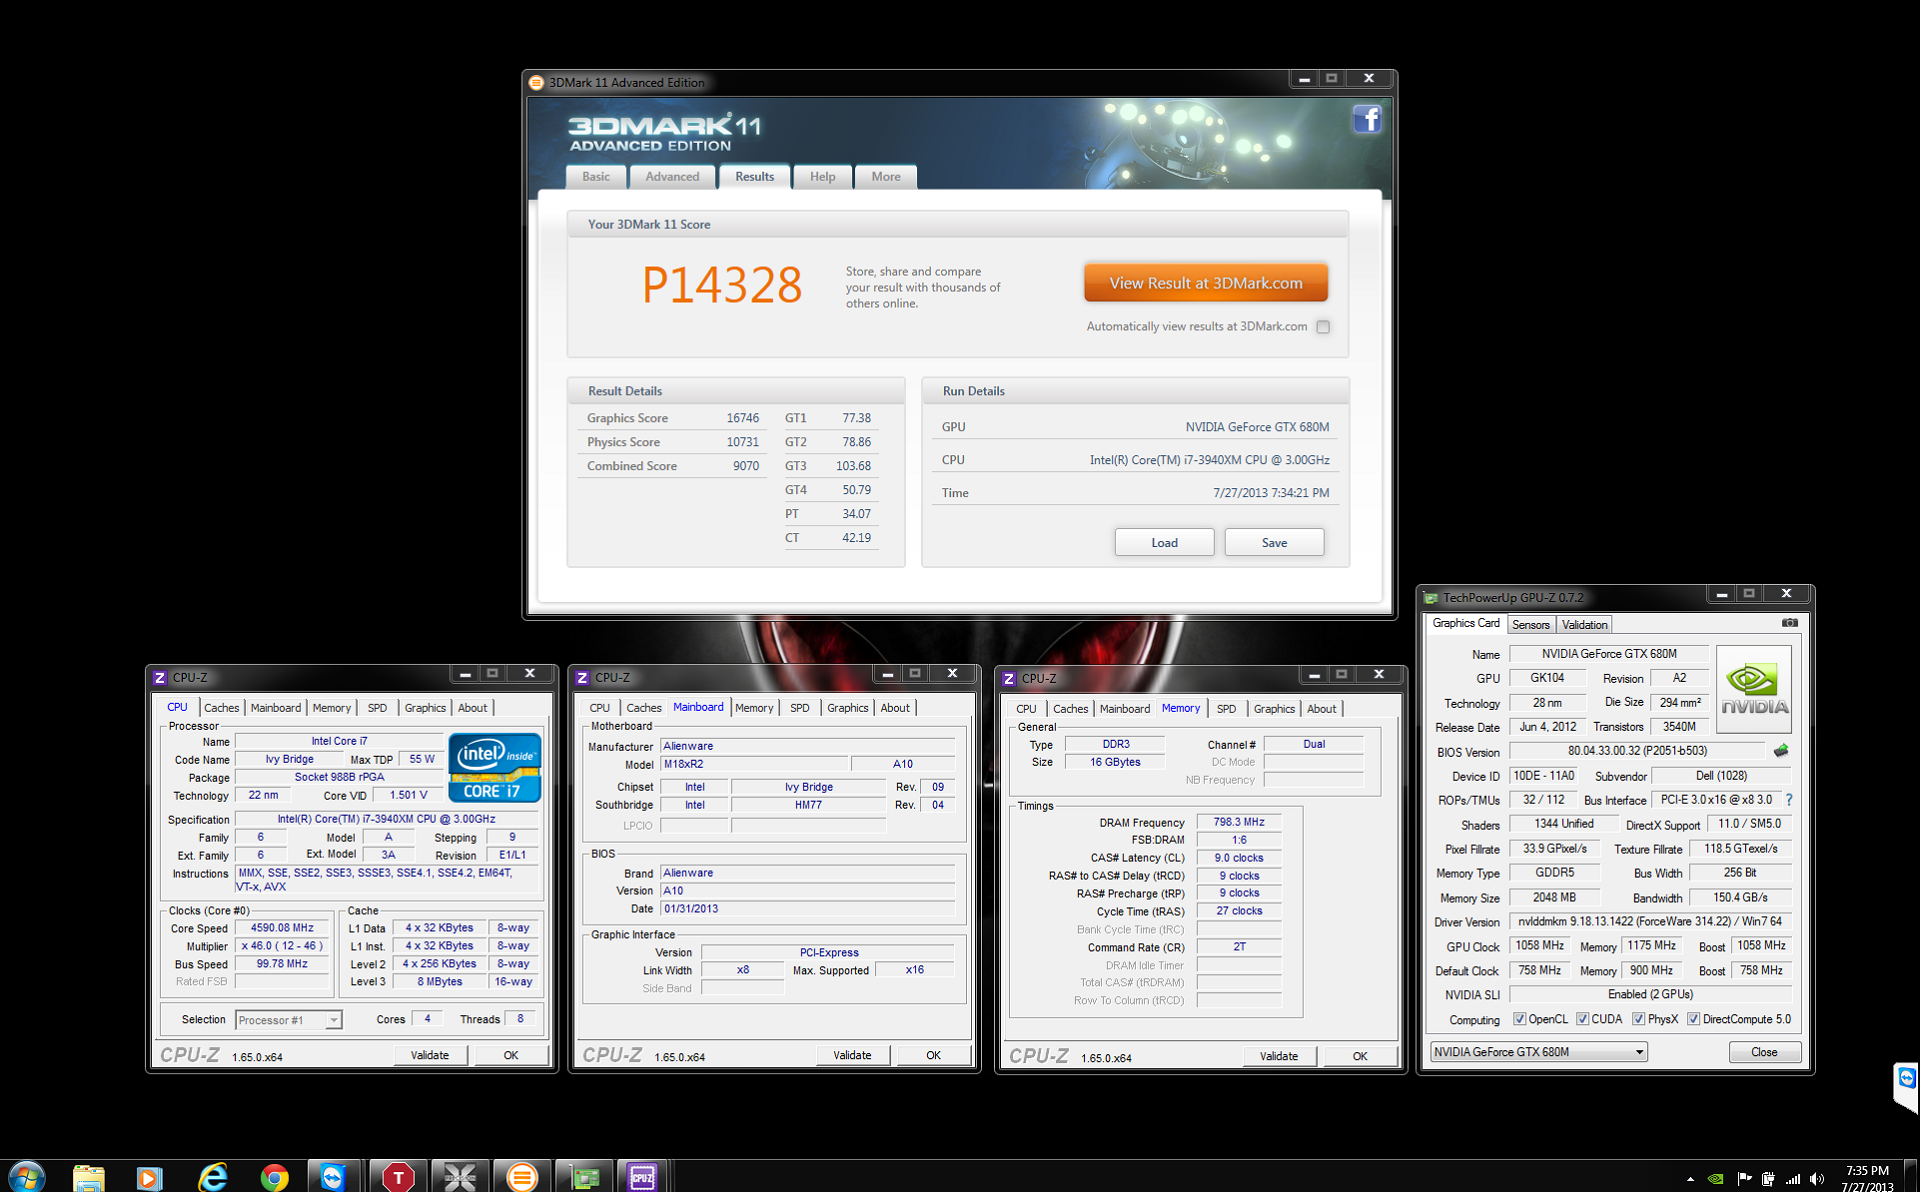1920x1192 pixels.
Task: Open About tab in the leftmost CPU-Z window
Action: coord(472,708)
